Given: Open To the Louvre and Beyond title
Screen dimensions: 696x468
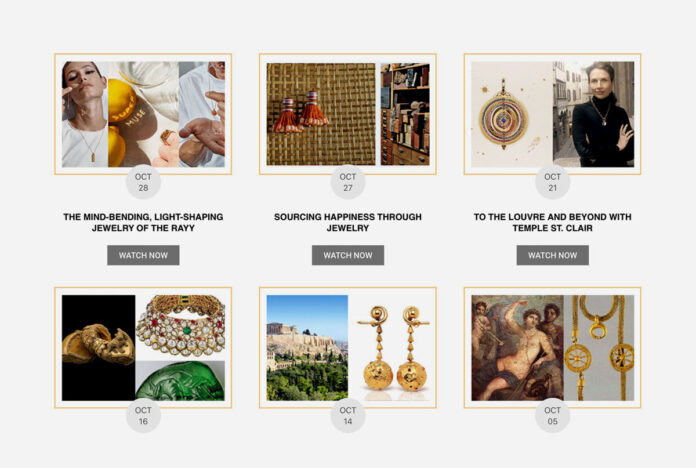Looking at the screenshot, I should (x=552, y=222).
